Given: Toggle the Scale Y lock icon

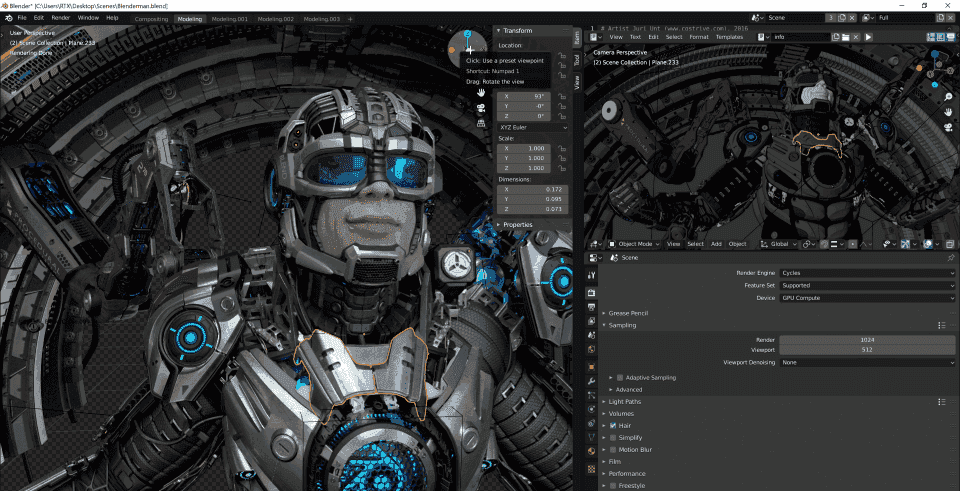Looking at the screenshot, I should [561, 158].
